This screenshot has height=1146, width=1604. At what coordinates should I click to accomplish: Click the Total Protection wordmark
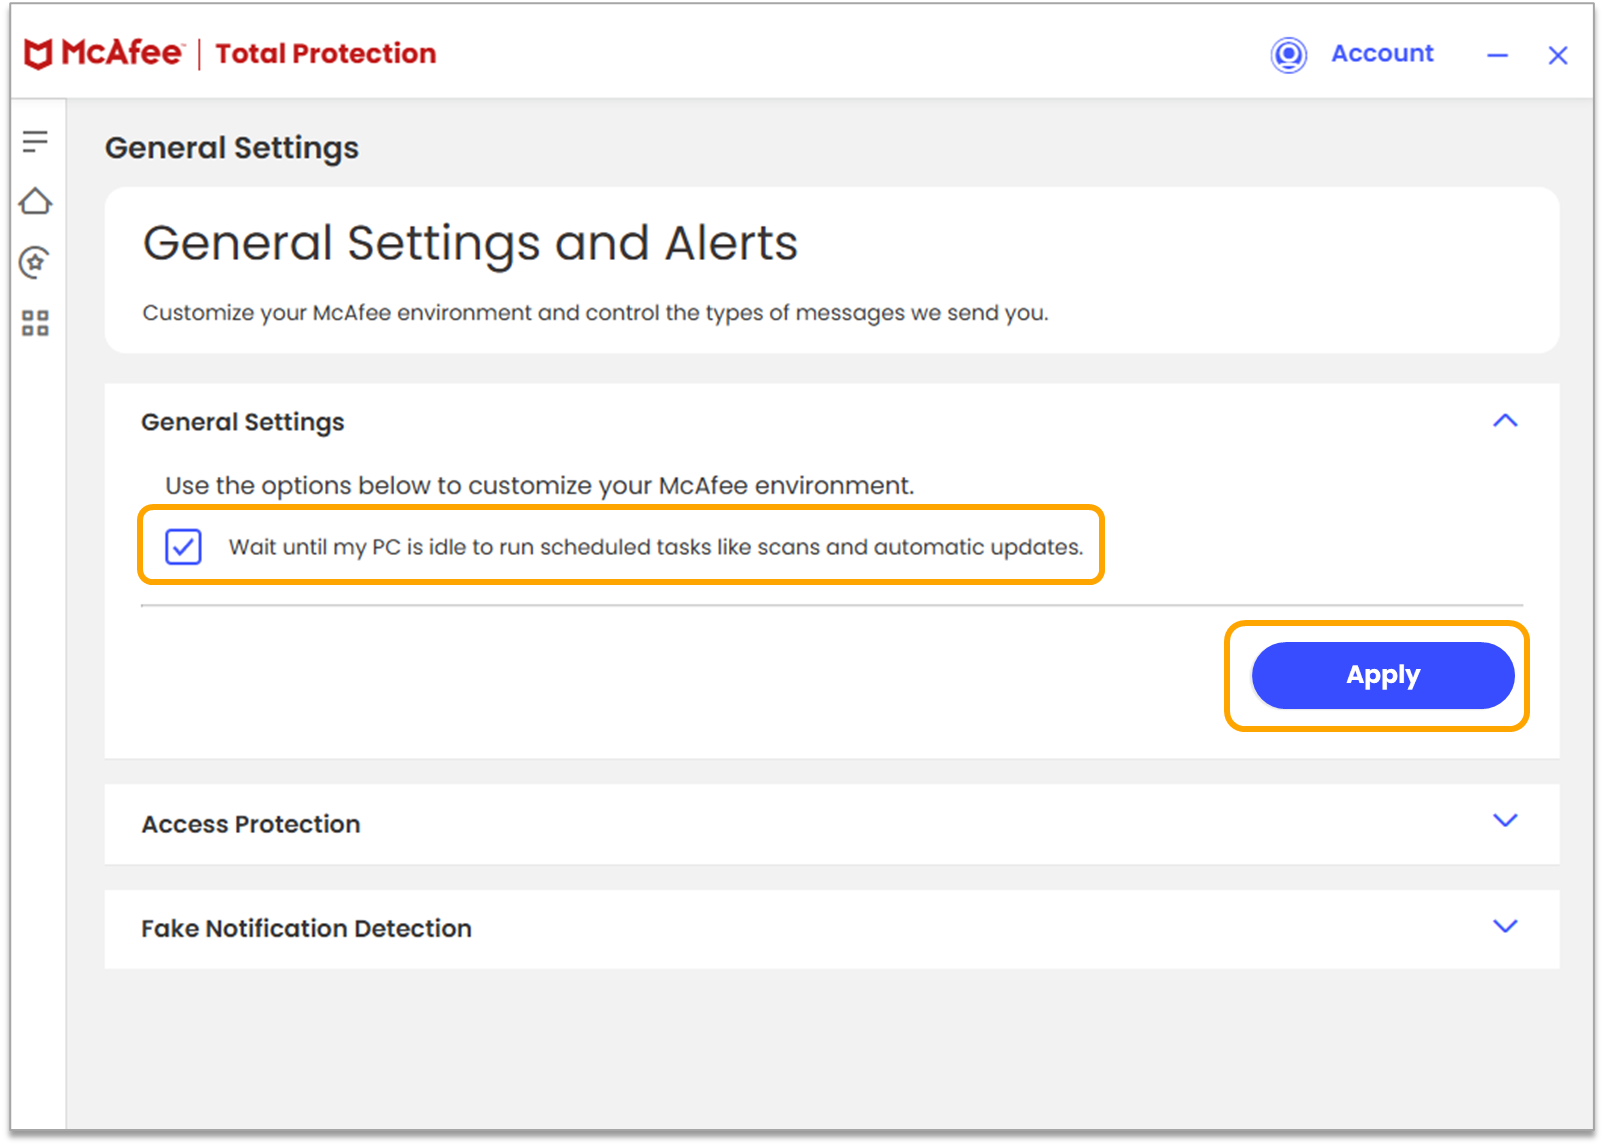point(325,53)
